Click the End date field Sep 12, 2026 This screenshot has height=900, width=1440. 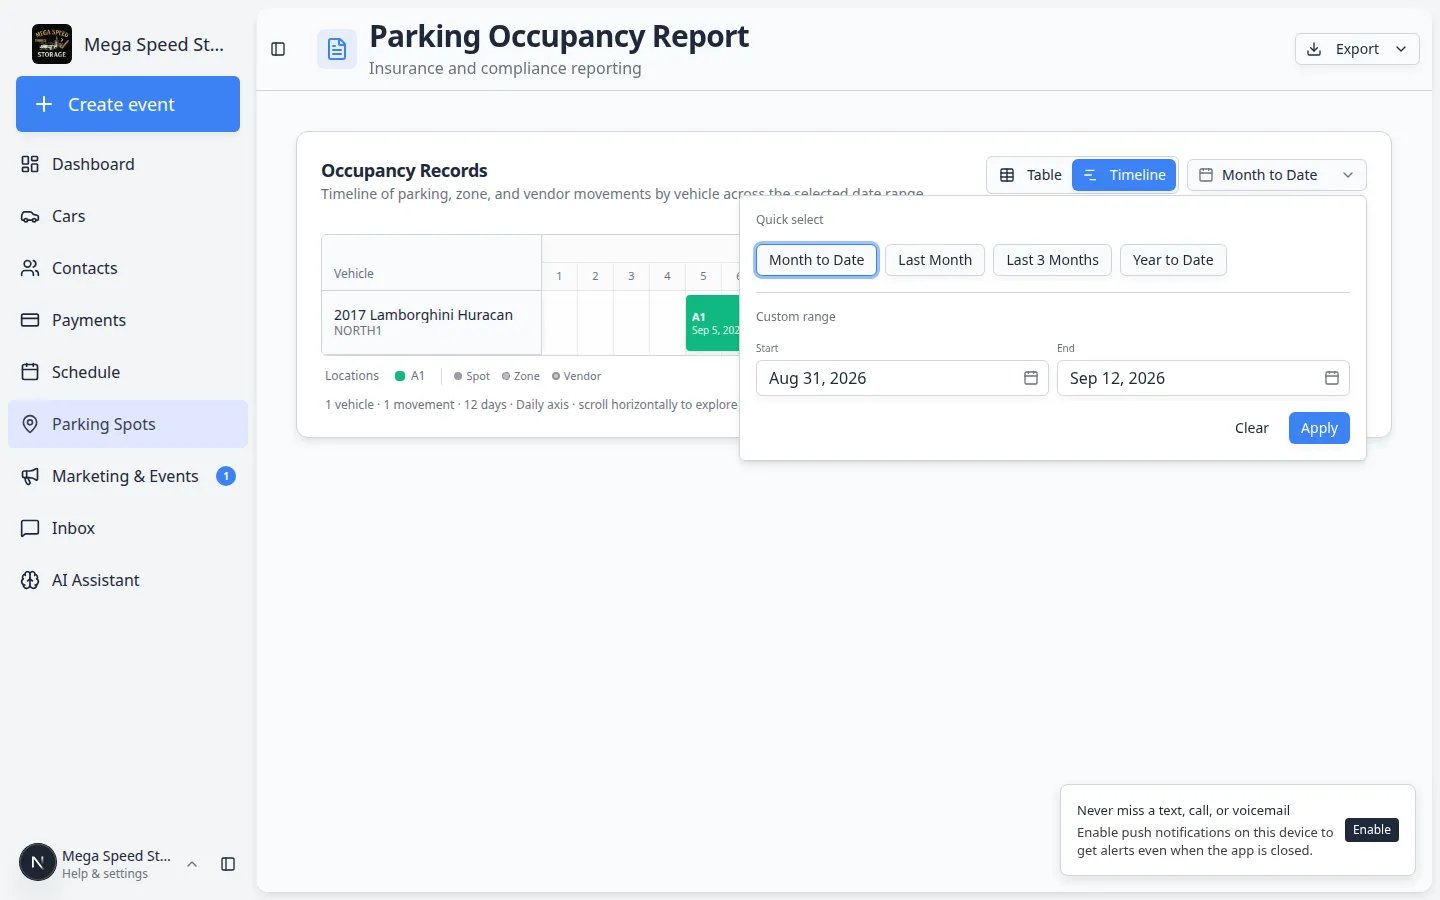(x=1203, y=378)
